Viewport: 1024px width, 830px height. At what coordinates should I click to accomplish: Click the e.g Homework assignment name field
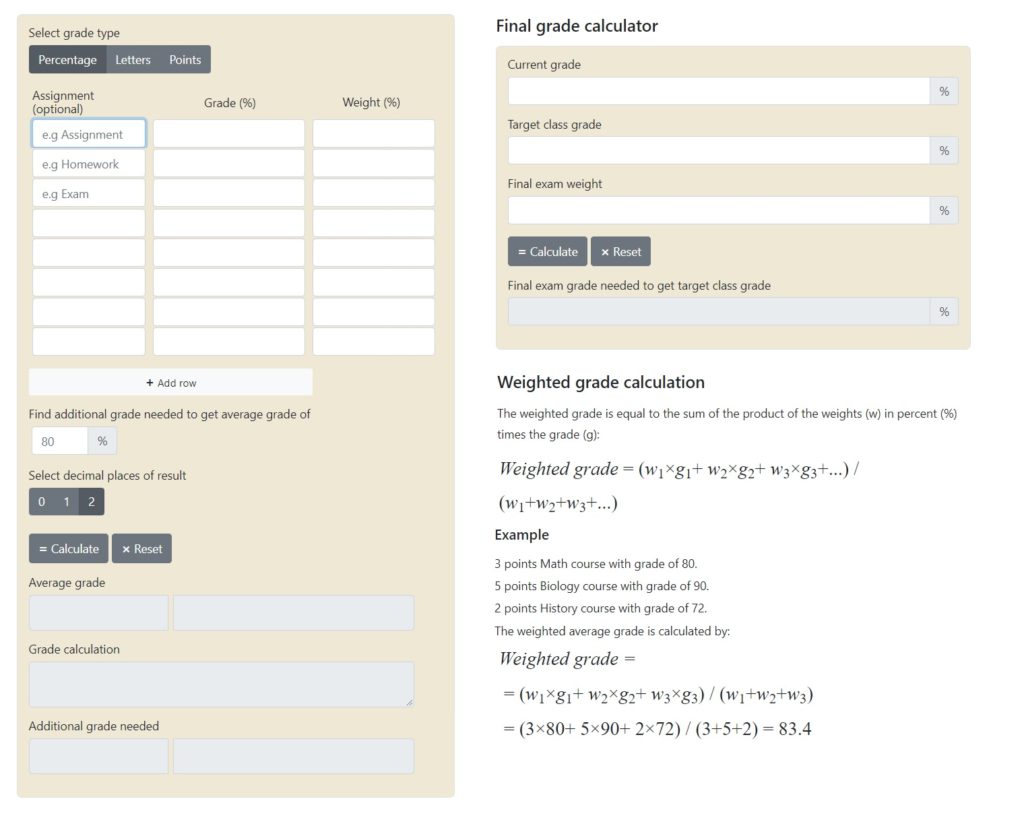click(88, 163)
